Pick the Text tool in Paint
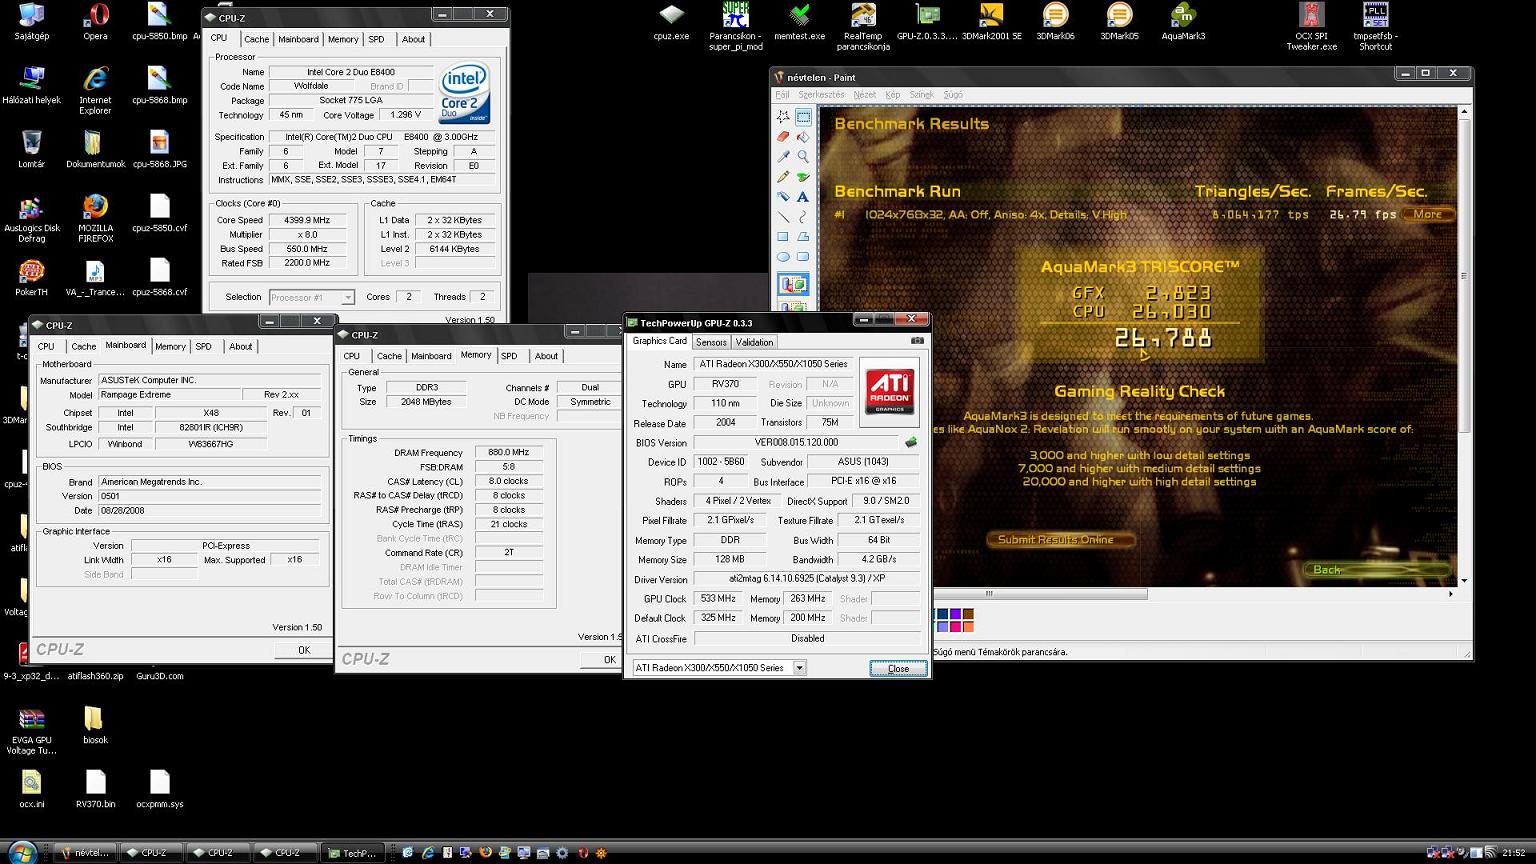The height and width of the screenshot is (864, 1536). pyautogui.click(x=803, y=196)
